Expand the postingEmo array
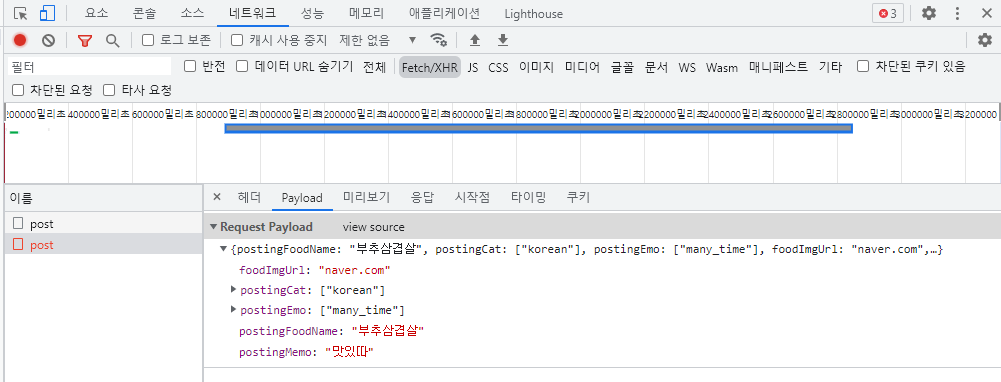 (233, 310)
